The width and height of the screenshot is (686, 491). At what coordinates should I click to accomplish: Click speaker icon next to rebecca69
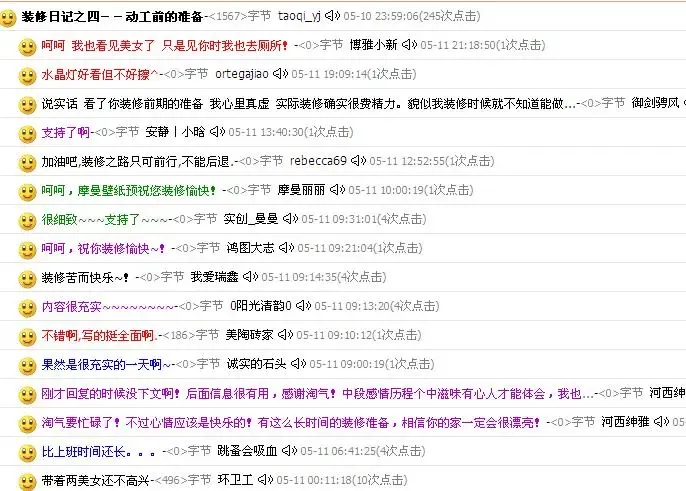click(x=358, y=161)
